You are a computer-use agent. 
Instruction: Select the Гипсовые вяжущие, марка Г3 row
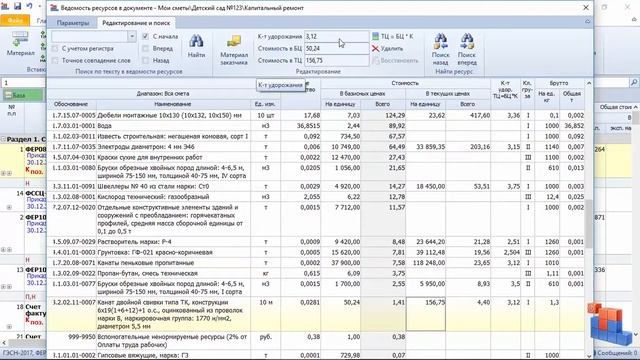pos(316,355)
